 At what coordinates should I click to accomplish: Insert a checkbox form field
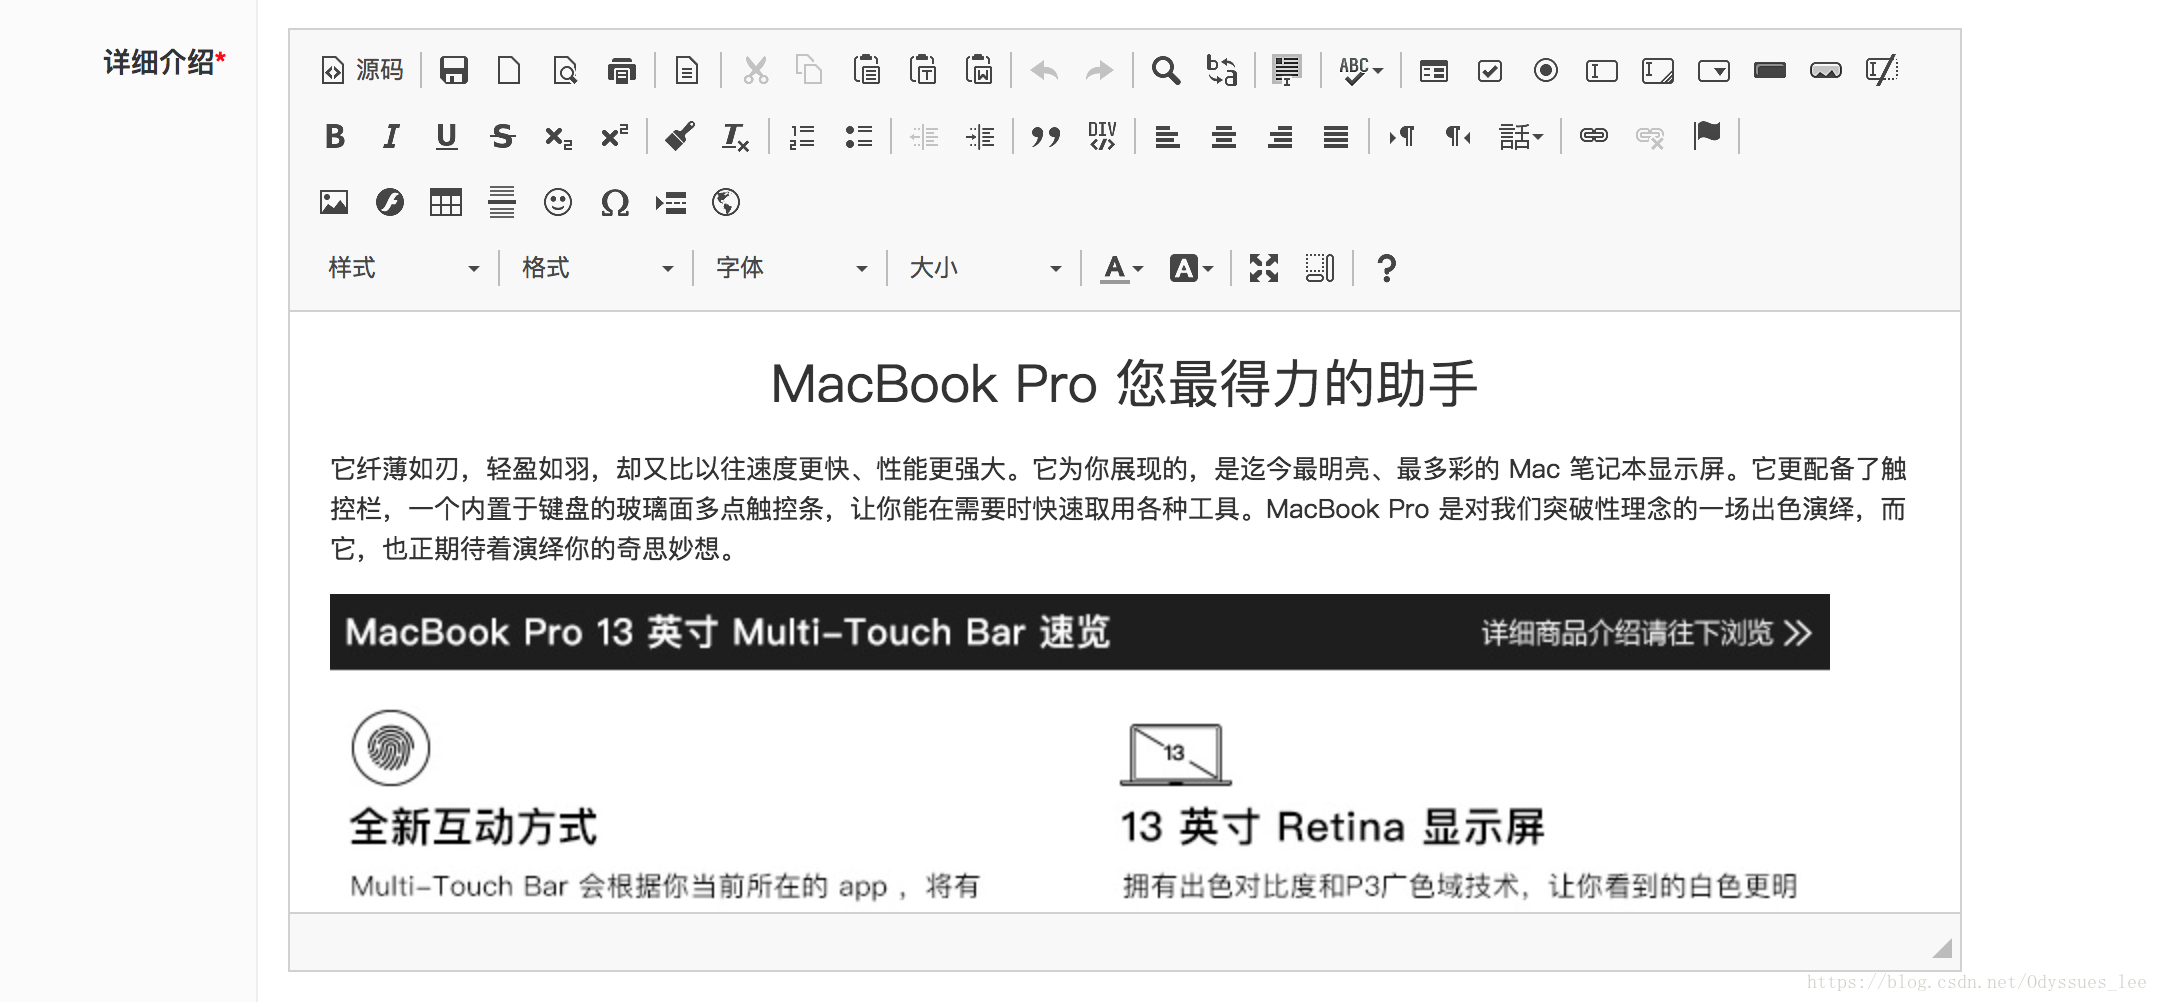tap(1490, 70)
